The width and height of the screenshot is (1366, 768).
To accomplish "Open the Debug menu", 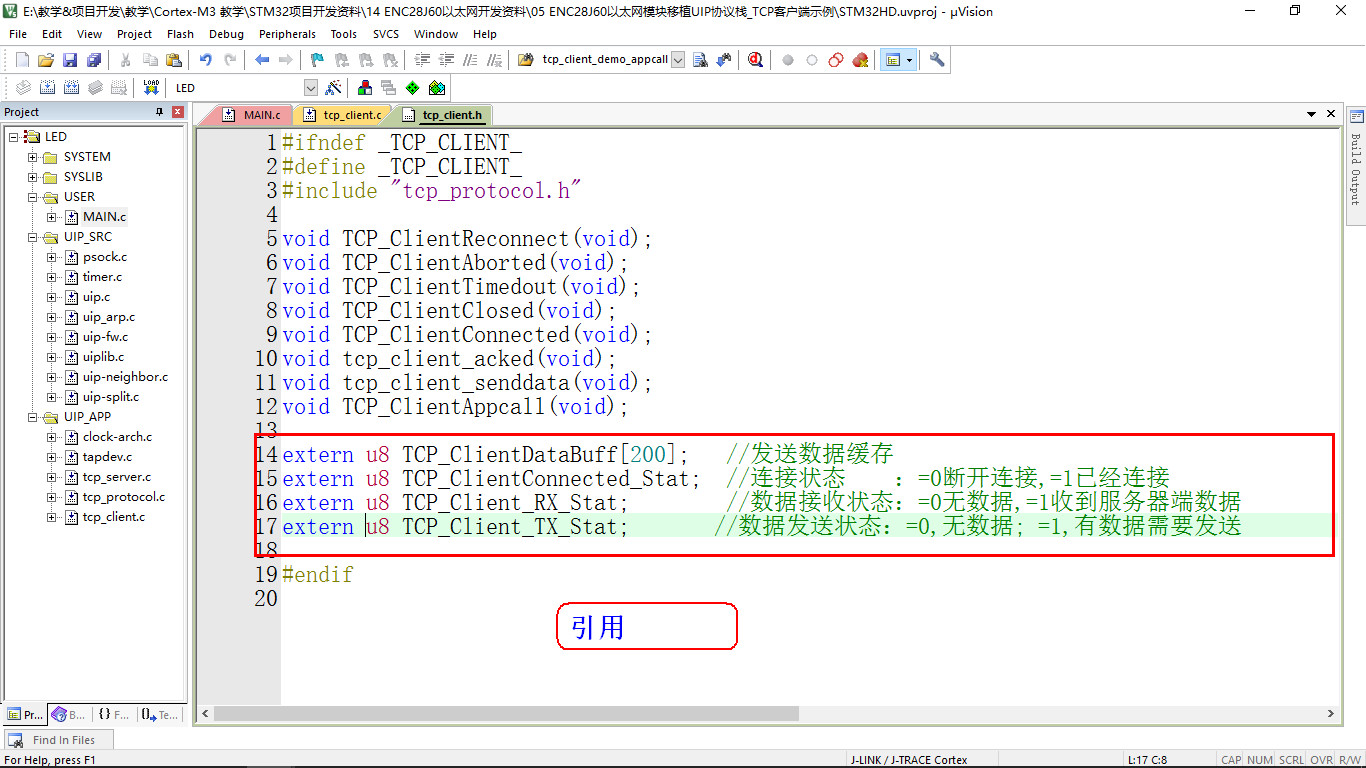I will pyautogui.click(x=227, y=34).
